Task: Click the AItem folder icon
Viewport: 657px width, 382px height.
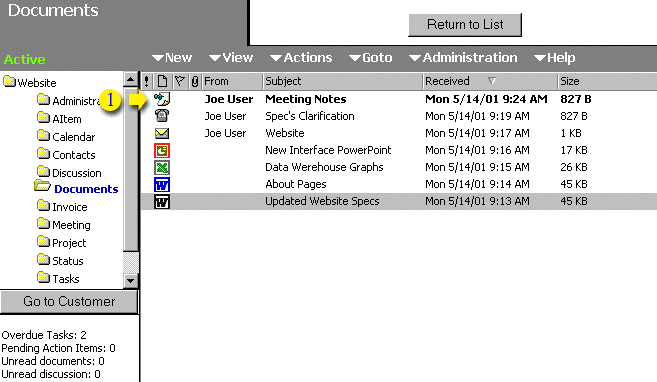Action: (x=43, y=117)
